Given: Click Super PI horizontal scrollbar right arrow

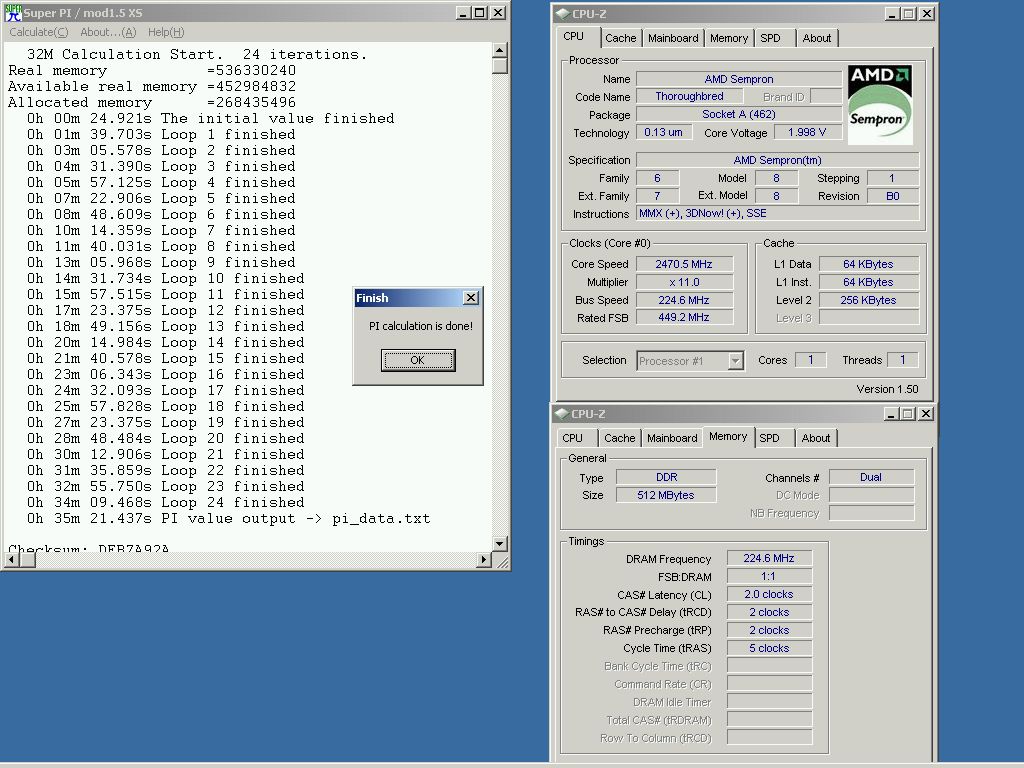Looking at the screenshot, I should tap(483, 560).
